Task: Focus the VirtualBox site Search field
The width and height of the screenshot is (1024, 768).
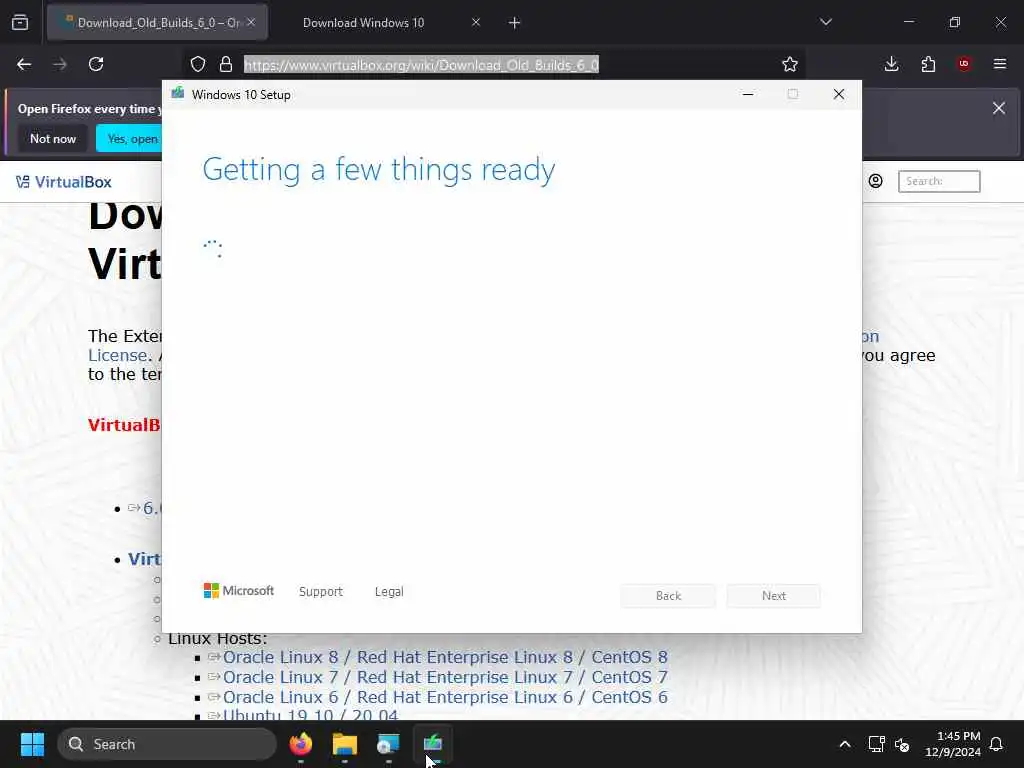Action: pos(939,181)
